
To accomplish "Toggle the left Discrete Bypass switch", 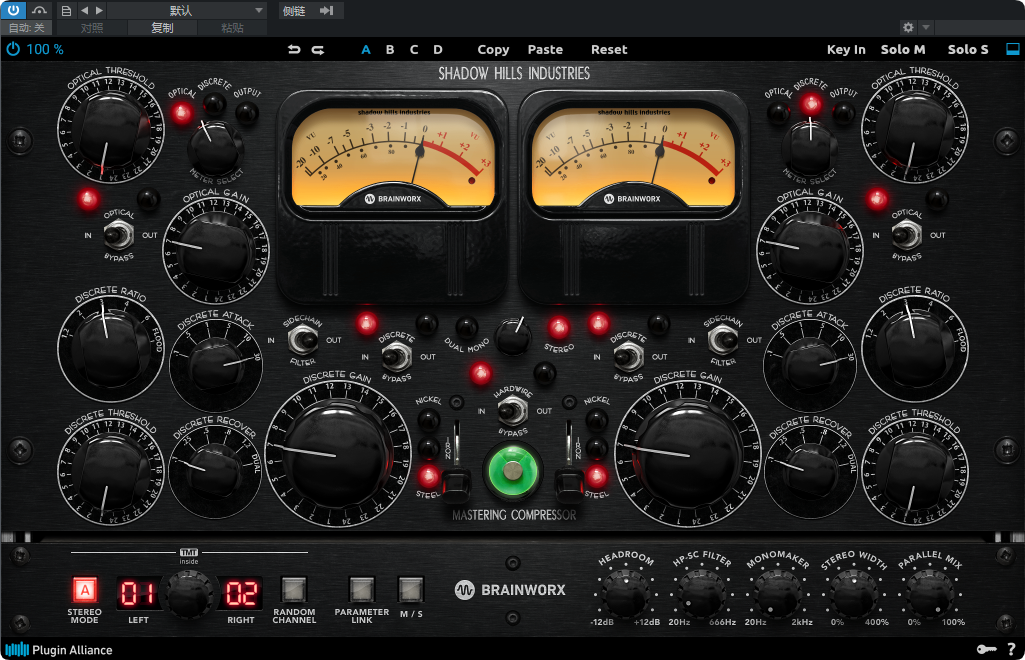I will coord(396,357).
